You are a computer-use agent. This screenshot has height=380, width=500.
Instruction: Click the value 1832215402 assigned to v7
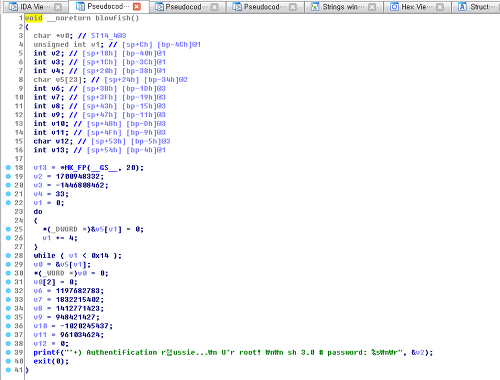79,300
